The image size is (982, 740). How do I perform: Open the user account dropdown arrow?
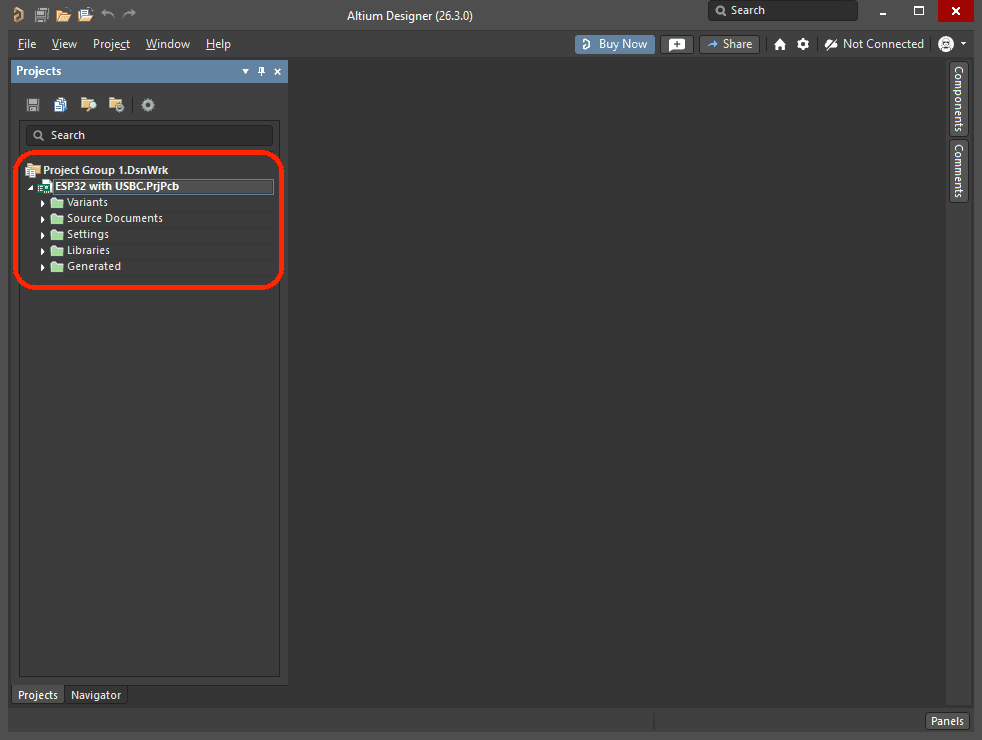tap(963, 44)
